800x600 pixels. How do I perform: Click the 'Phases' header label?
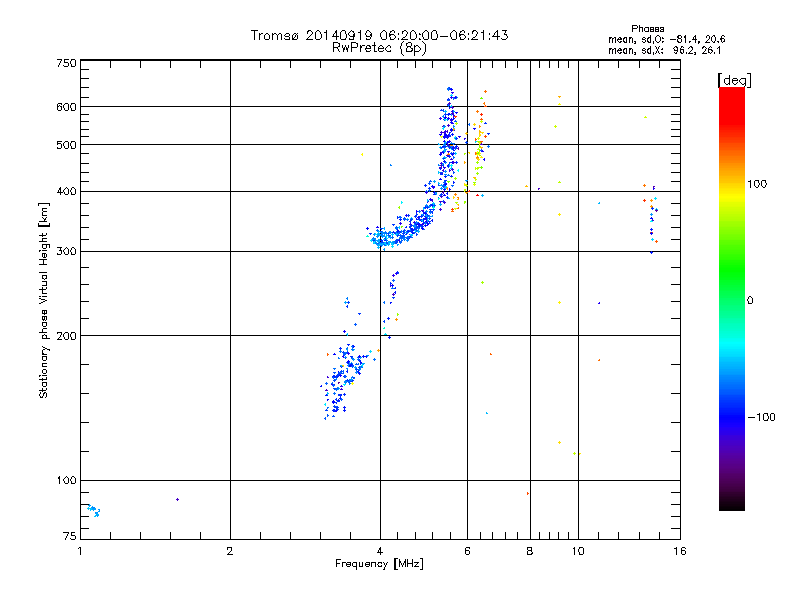[x=647, y=29]
